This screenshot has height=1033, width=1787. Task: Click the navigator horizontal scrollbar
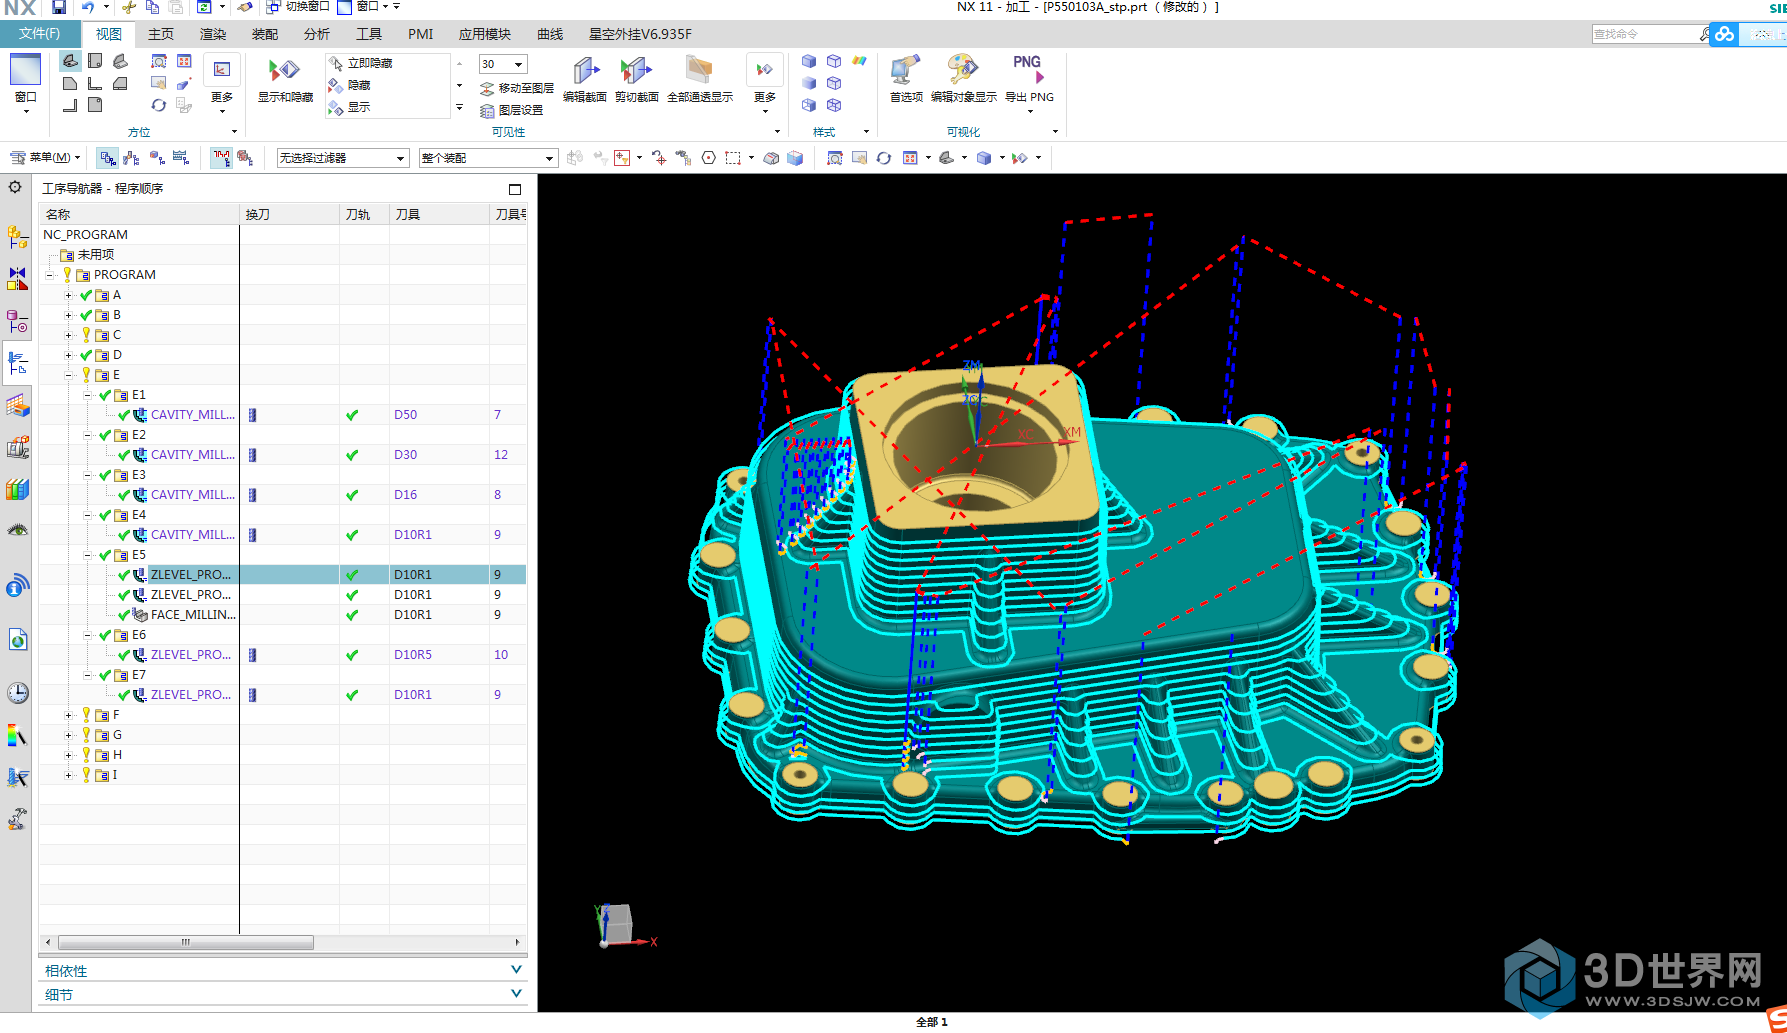(x=186, y=942)
